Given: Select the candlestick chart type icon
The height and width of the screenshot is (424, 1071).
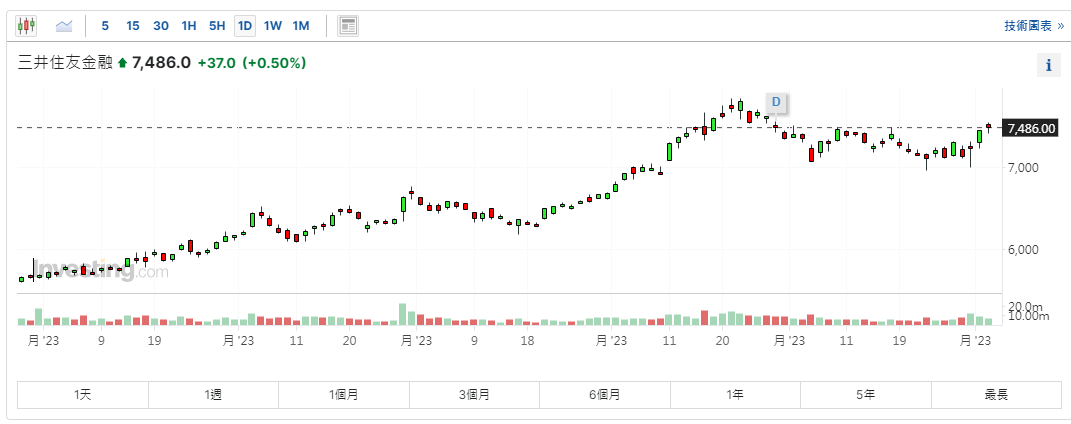Looking at the screenshot, I should 26,25.
